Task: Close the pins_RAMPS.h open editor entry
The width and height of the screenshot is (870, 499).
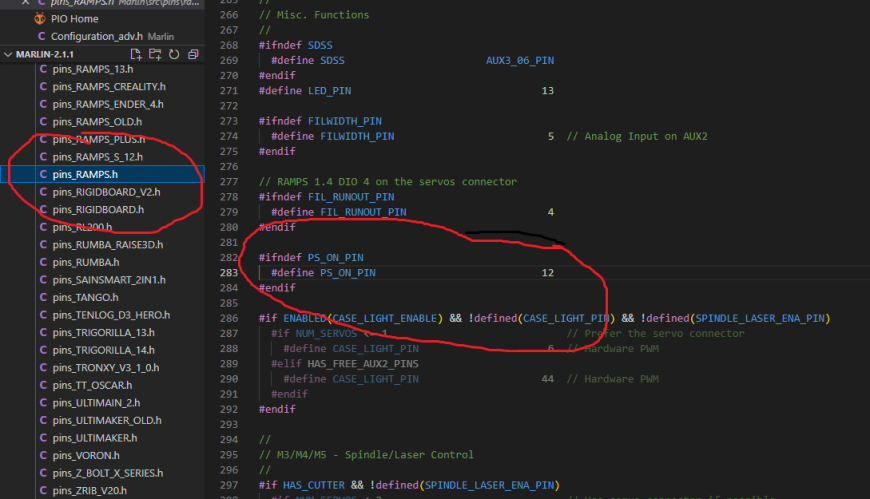Action: (x=27, y=4)
